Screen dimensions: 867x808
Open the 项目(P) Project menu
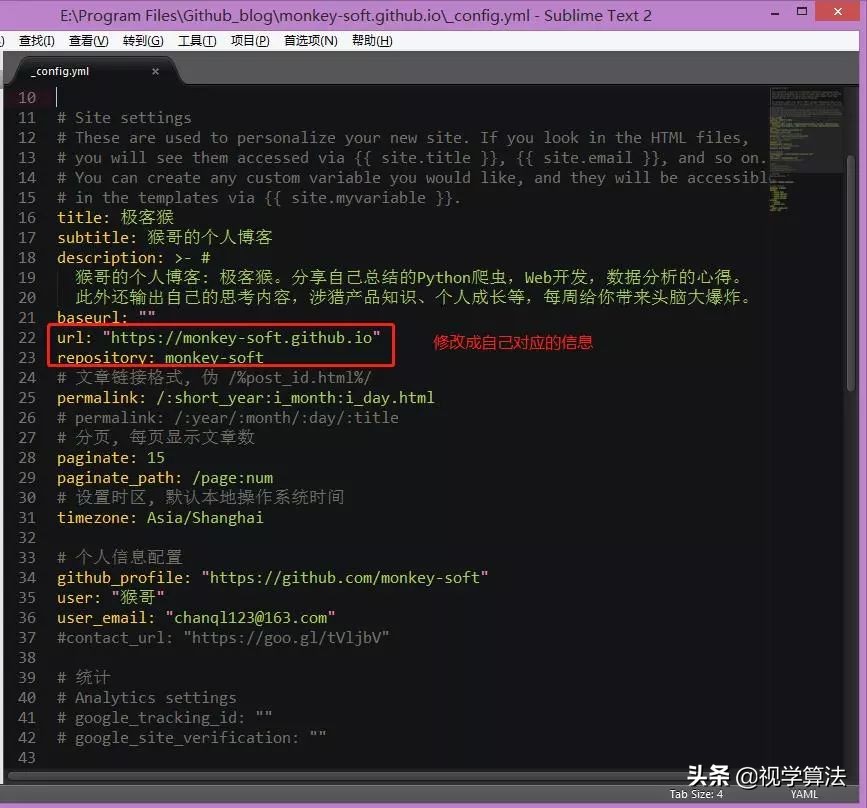tap(249, 40)
